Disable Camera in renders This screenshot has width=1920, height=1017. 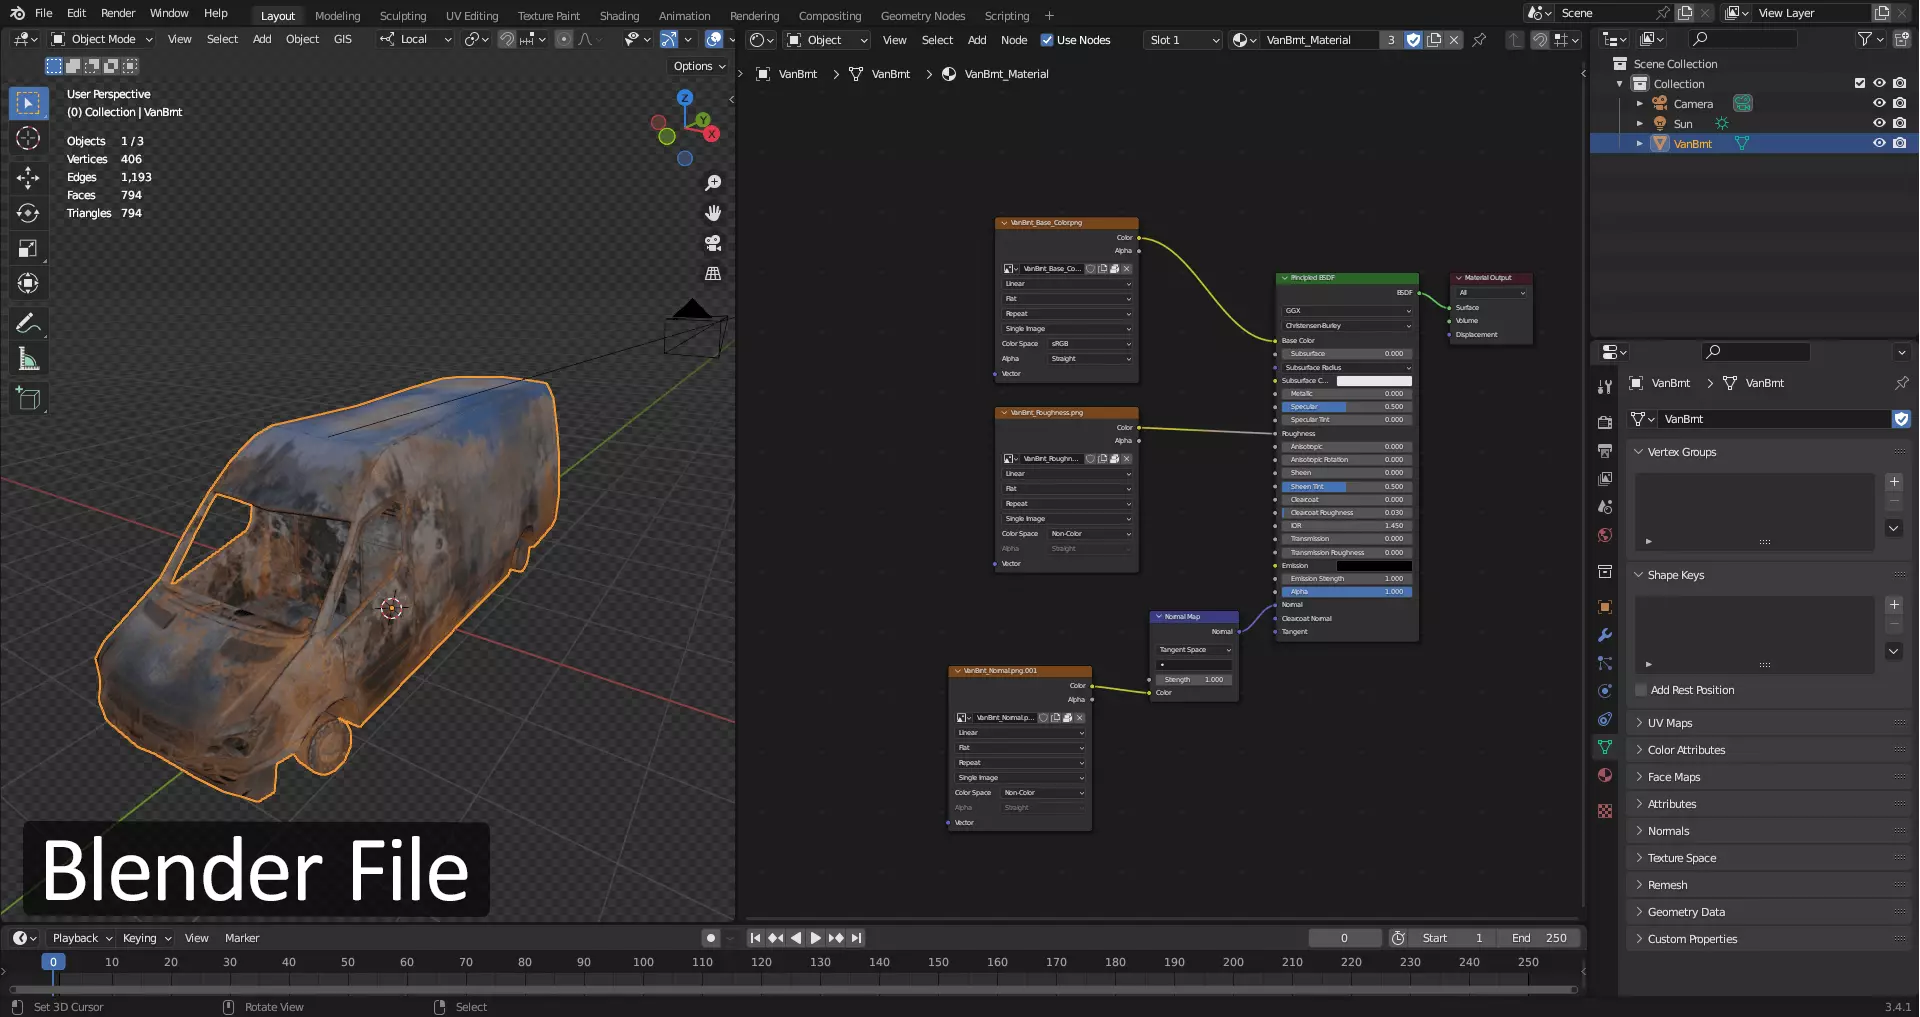(1899, 103)
